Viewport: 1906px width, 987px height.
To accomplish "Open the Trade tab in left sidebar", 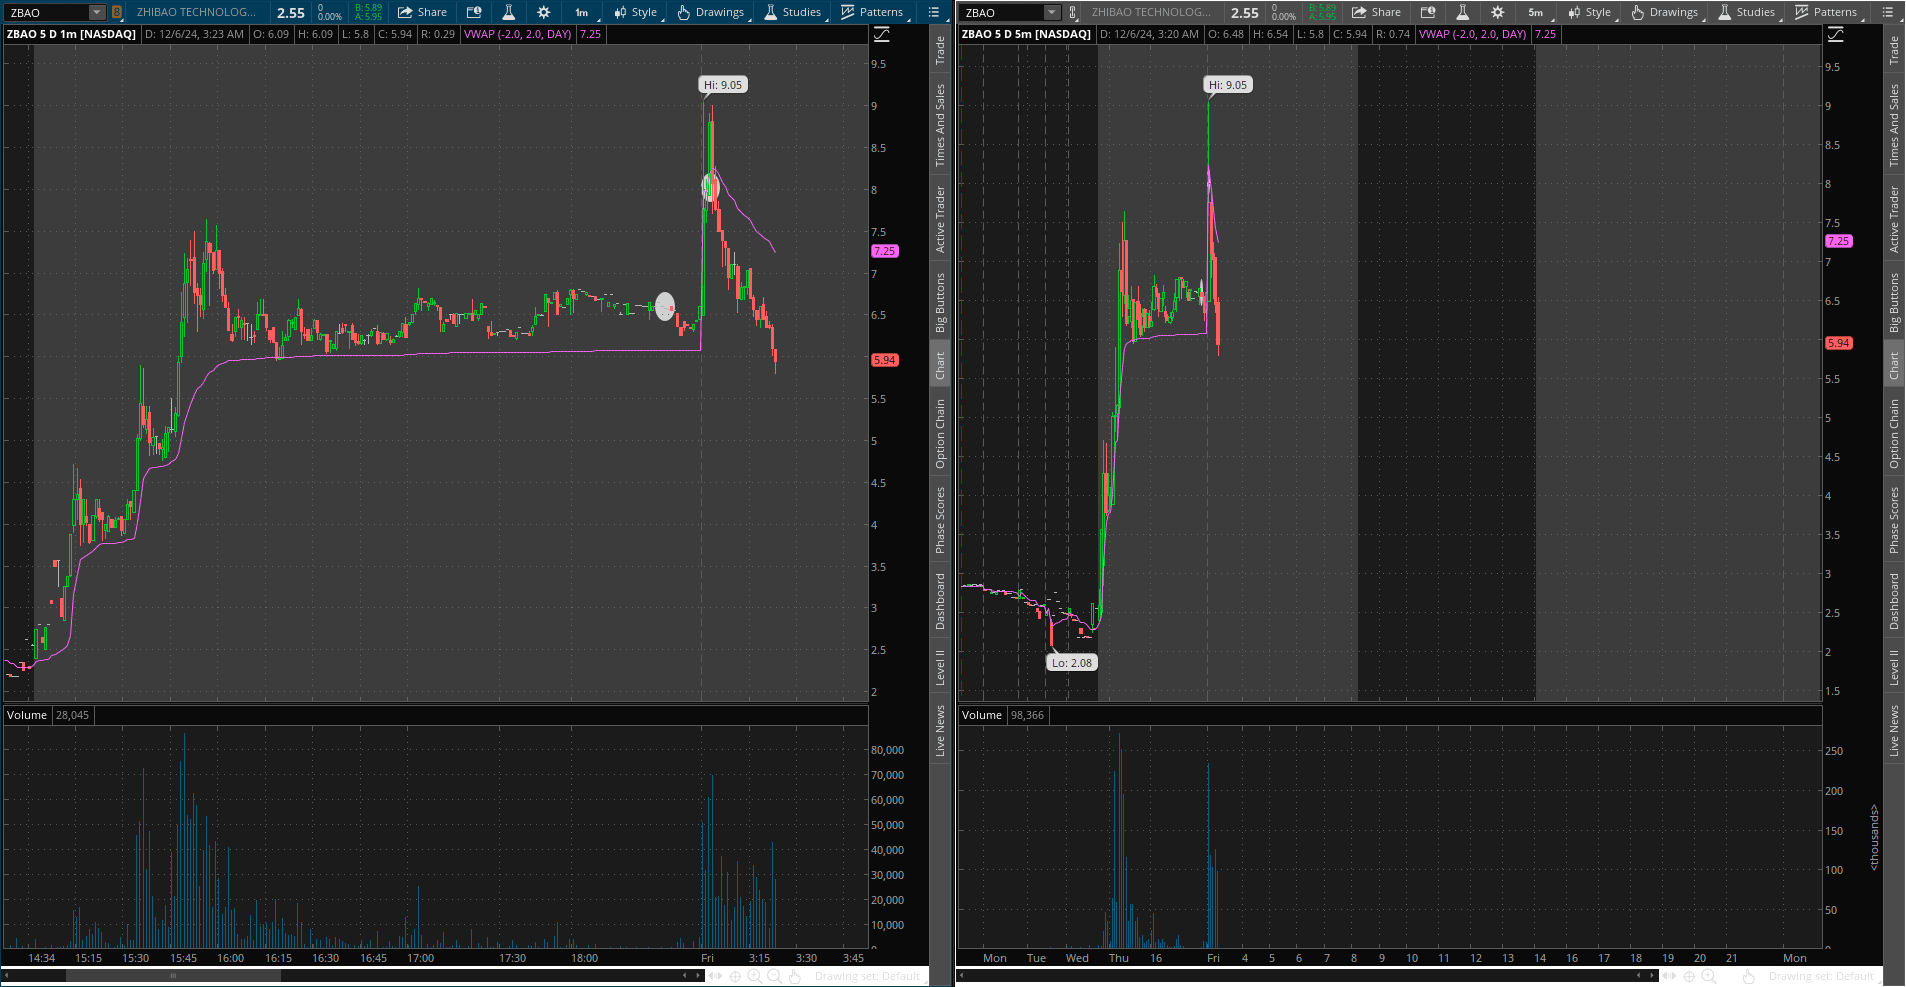I will [x=940, y=50].
